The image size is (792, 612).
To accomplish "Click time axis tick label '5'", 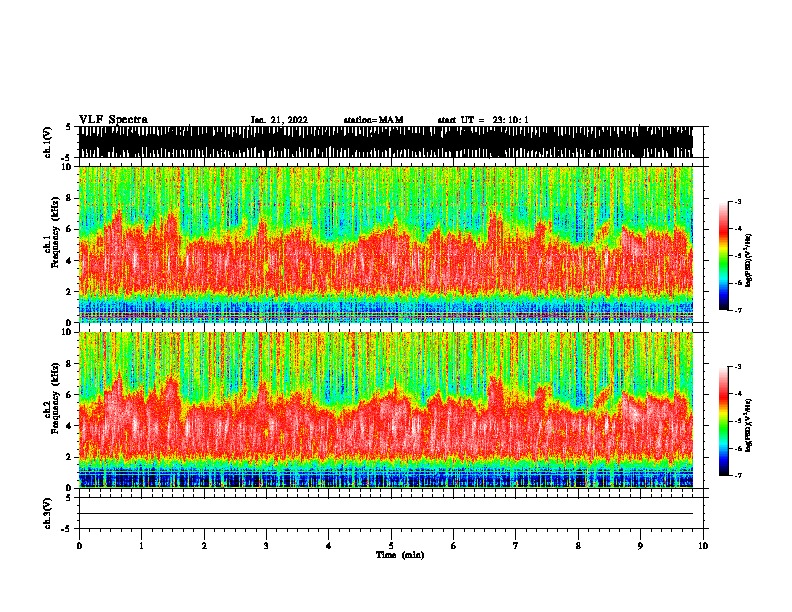I will click(391, 546).
